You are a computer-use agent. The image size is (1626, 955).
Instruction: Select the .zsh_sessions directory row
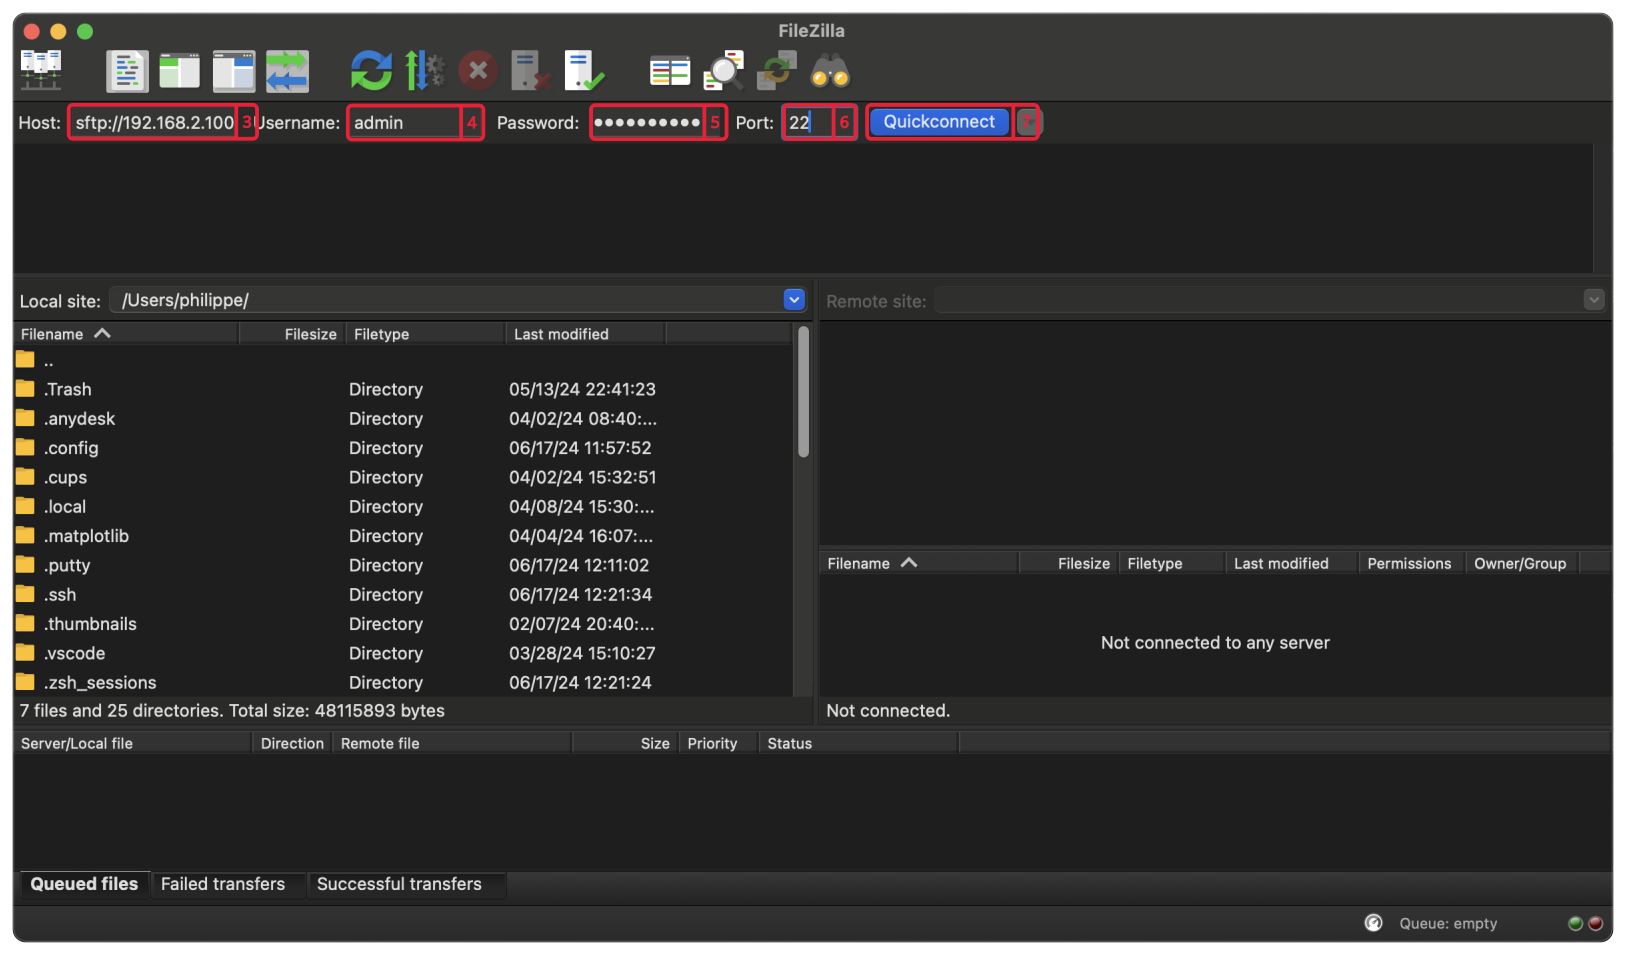coord(403,683)
